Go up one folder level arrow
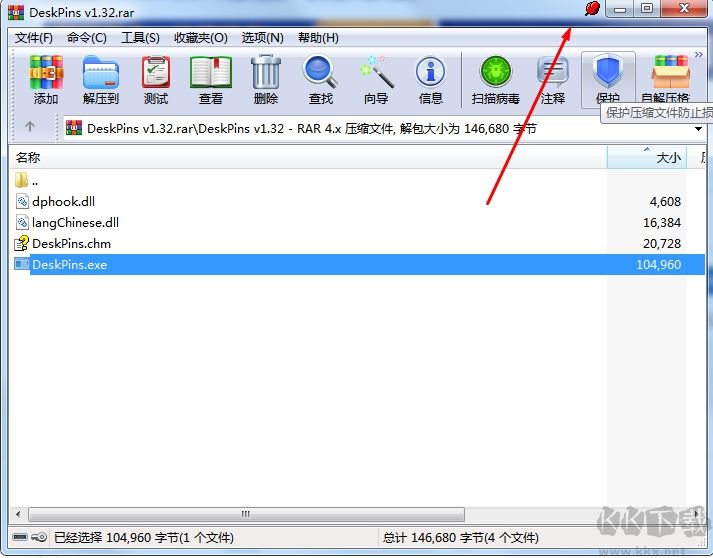This screenshot has width=713, height=558. 30,126
